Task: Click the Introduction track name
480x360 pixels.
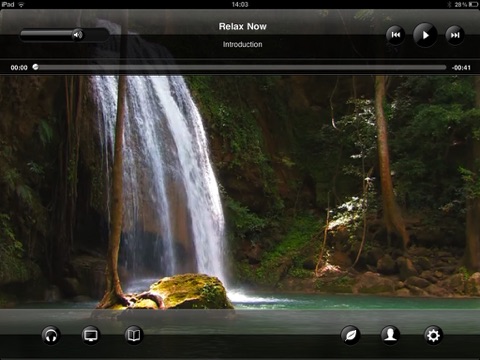Action: click(x=243, y=44)
